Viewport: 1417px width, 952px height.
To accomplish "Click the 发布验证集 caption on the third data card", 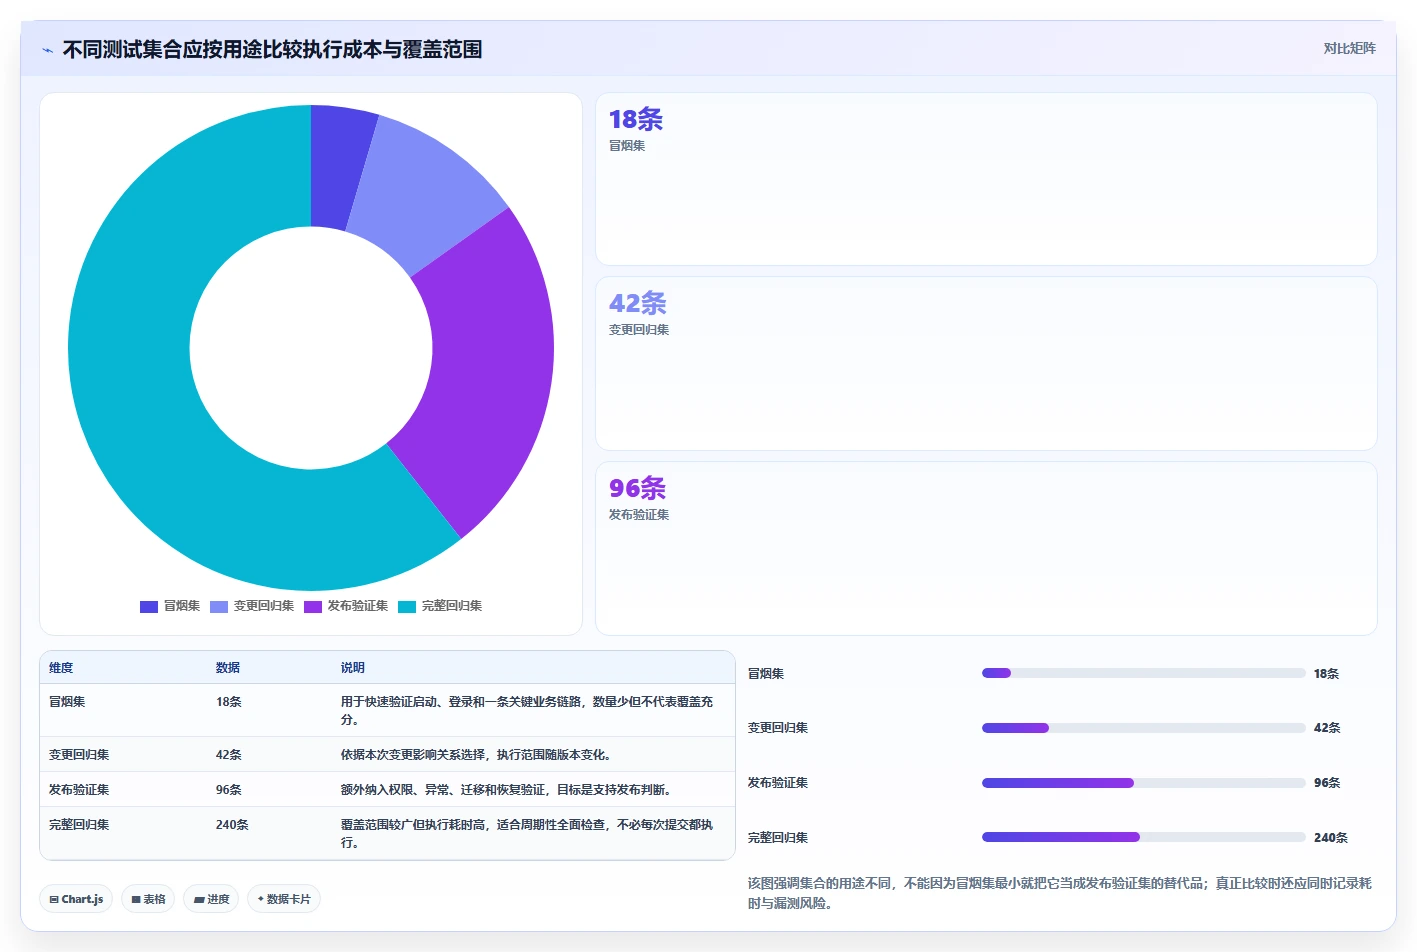I will point(639,515).
